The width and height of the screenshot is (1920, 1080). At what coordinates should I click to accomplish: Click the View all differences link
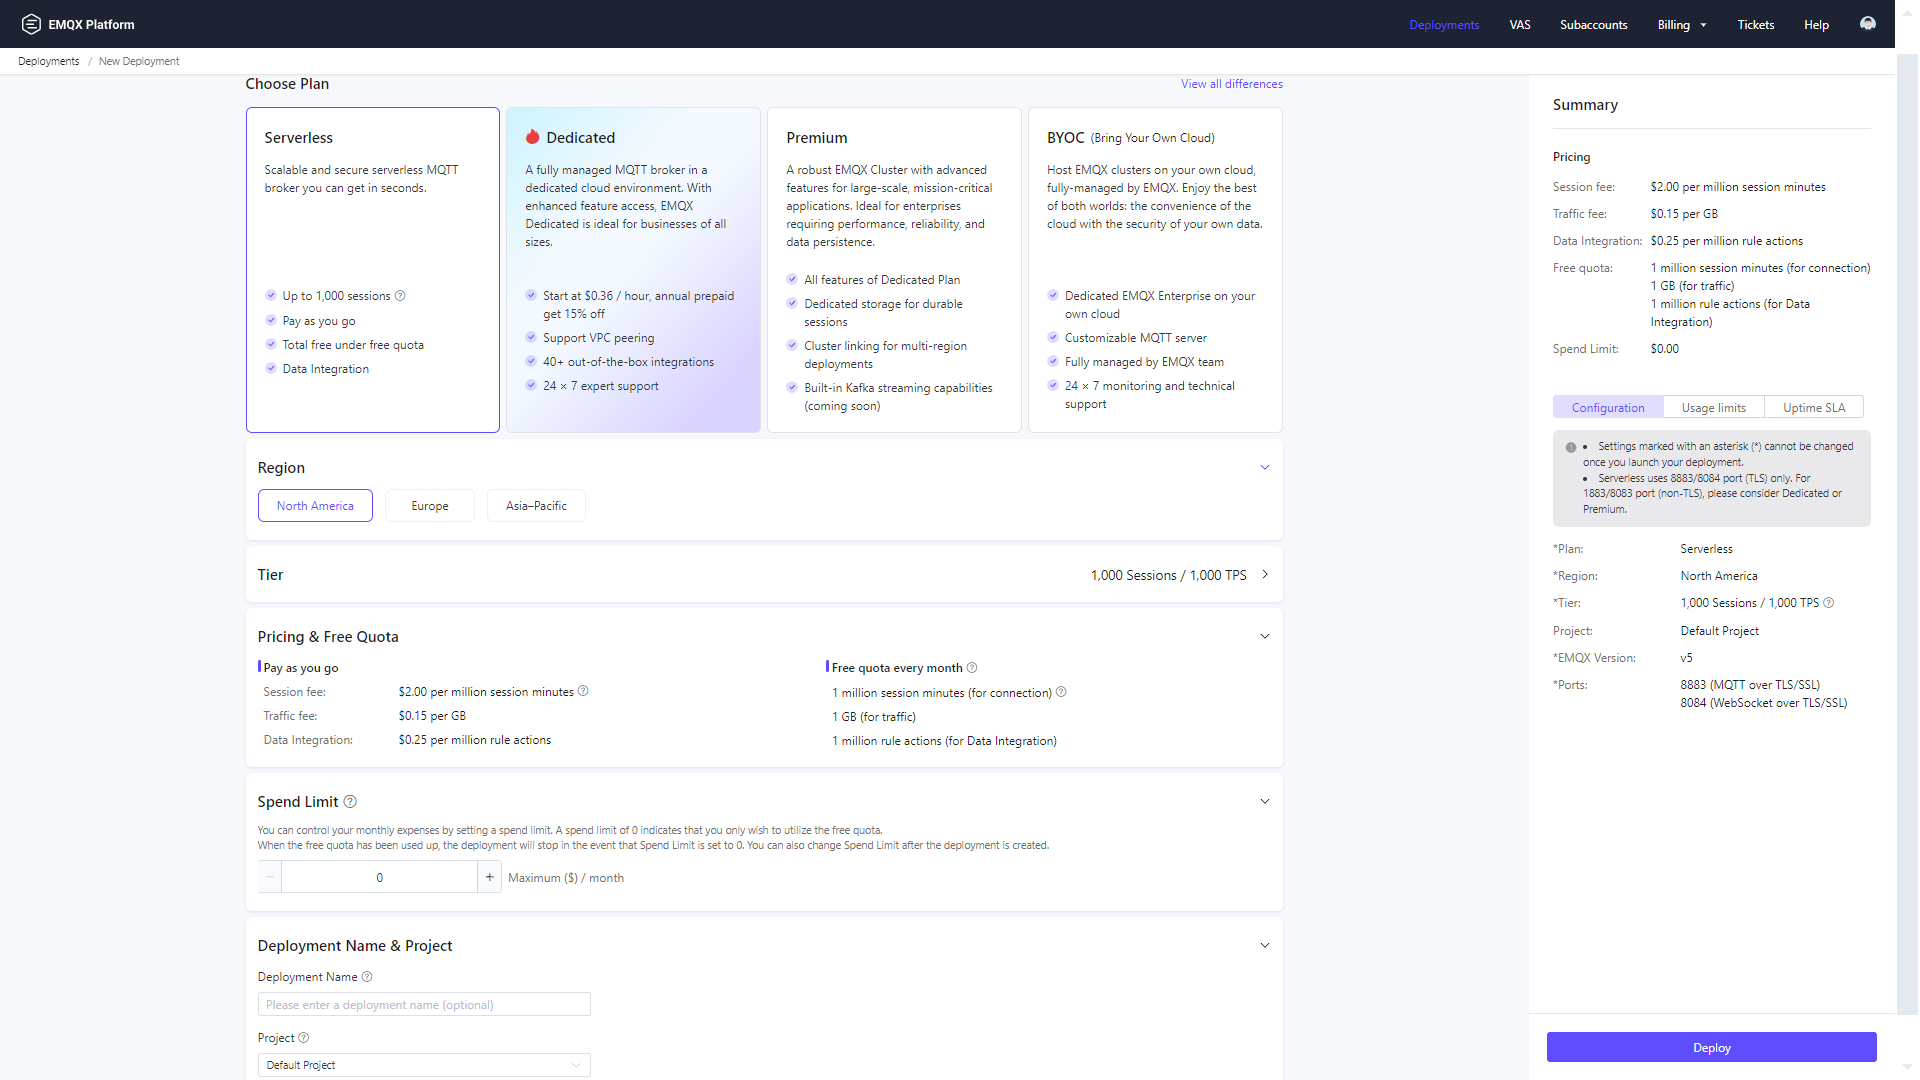click(1231, 84)
